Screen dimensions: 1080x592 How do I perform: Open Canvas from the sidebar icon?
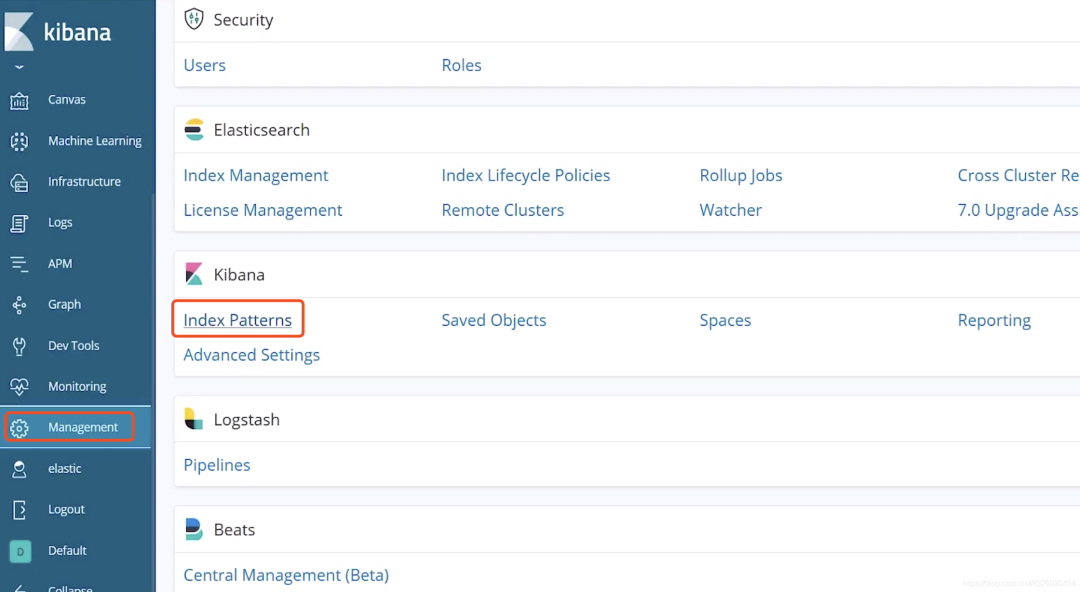[19, 100]
